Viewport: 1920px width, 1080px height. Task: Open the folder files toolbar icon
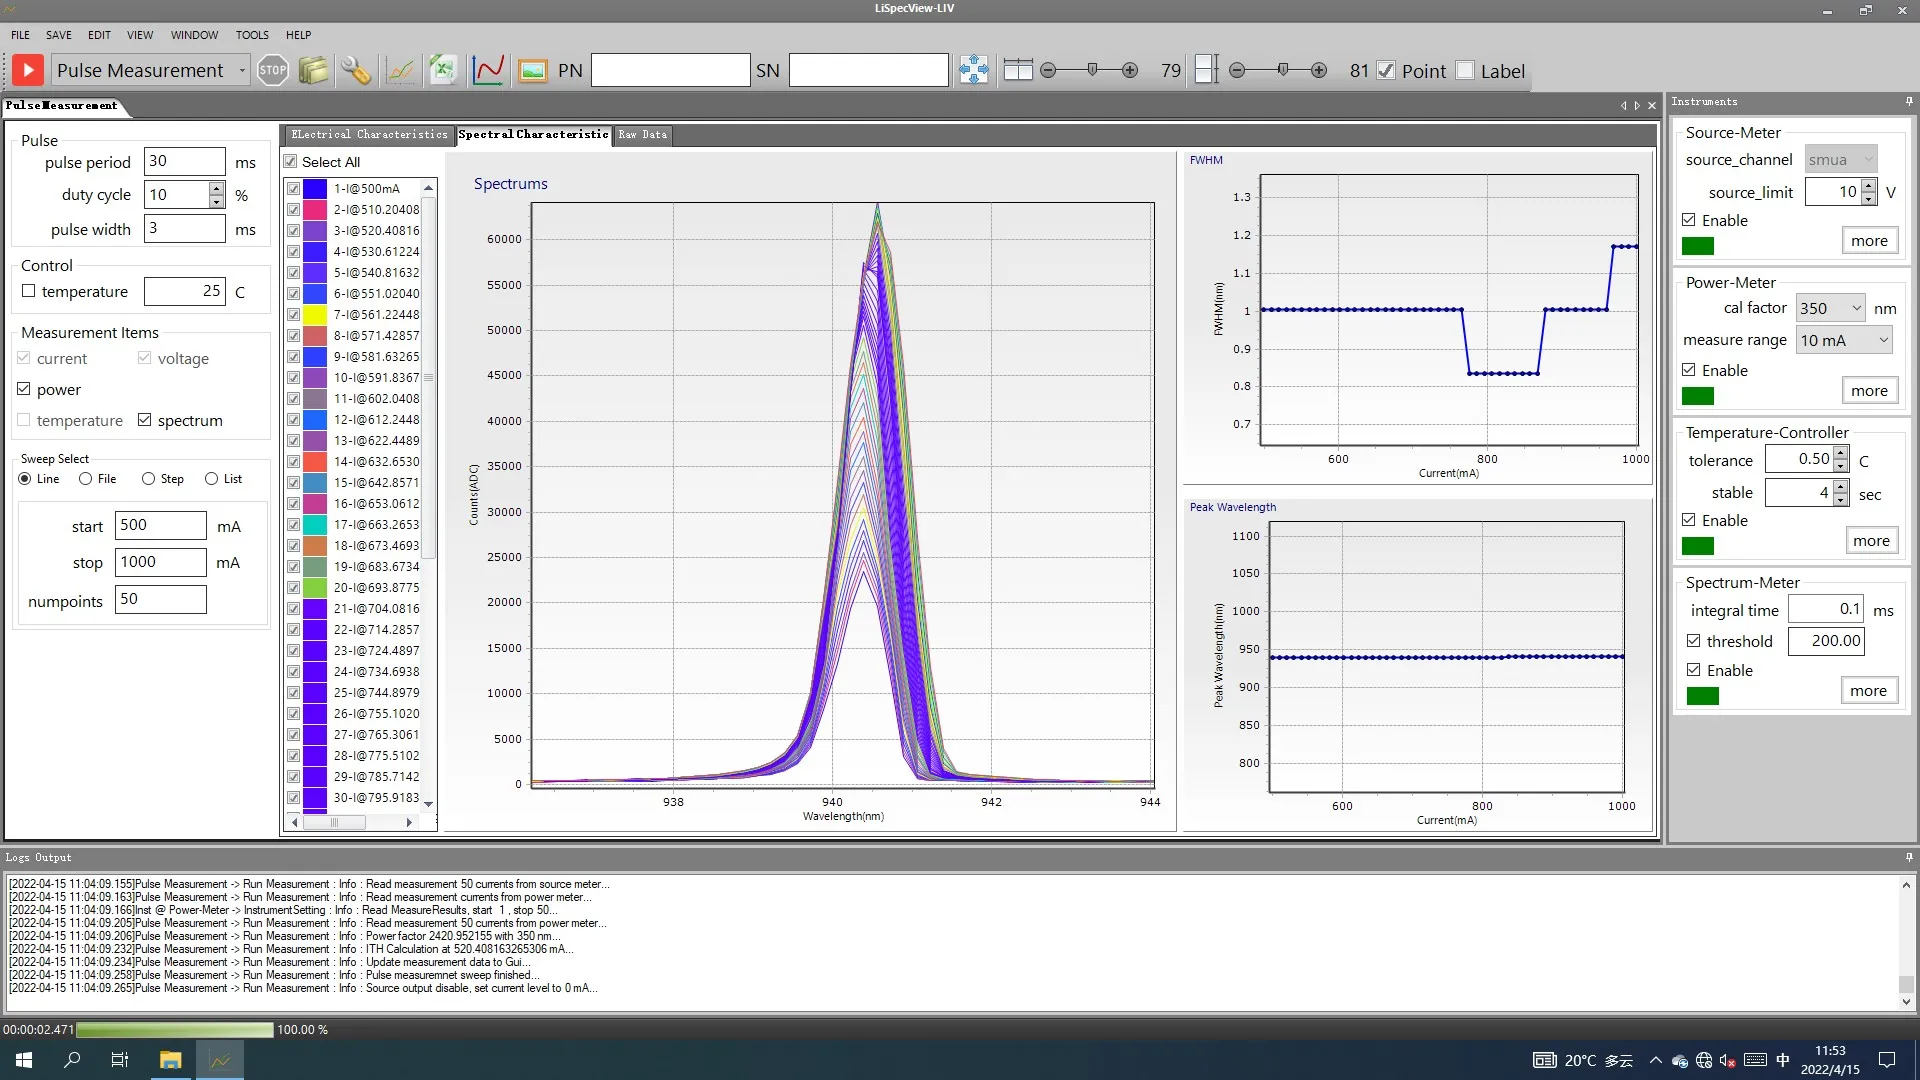tap(313, 70)
